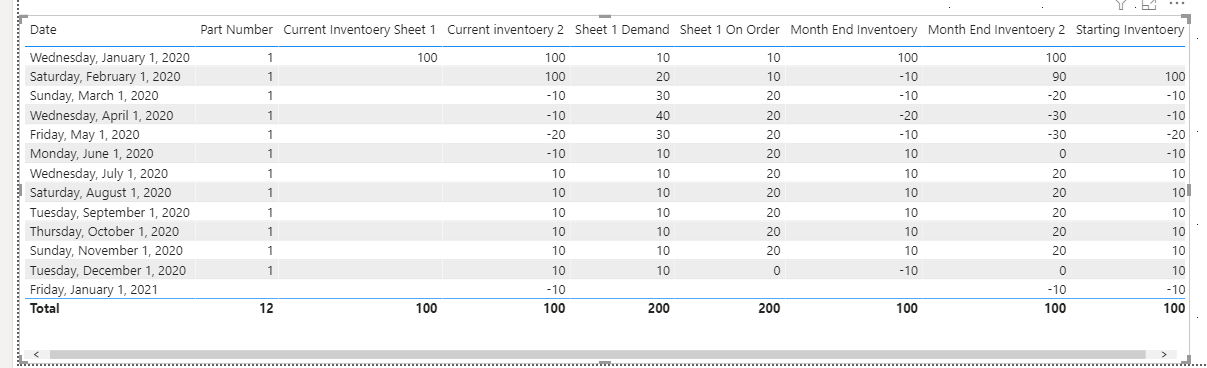1207x368 pixels.
Task: Click the Starting Inventoery column header
Action: 1130,30
